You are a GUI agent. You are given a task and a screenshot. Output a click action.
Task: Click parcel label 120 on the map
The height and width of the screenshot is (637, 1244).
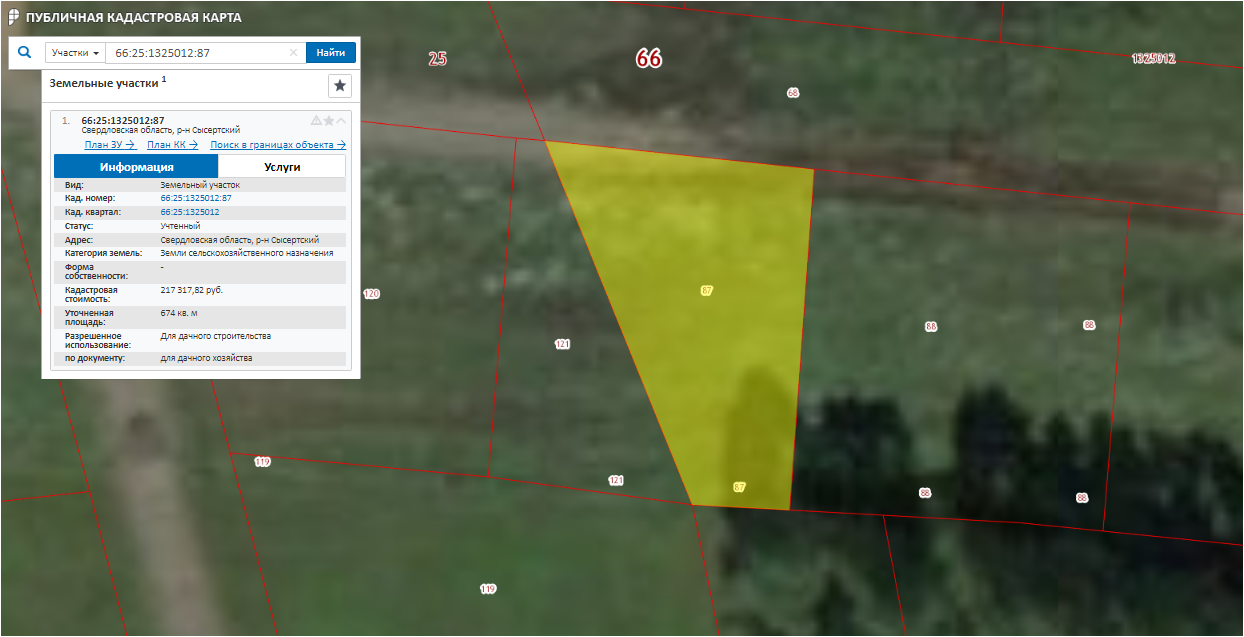(x=371, y=294)
